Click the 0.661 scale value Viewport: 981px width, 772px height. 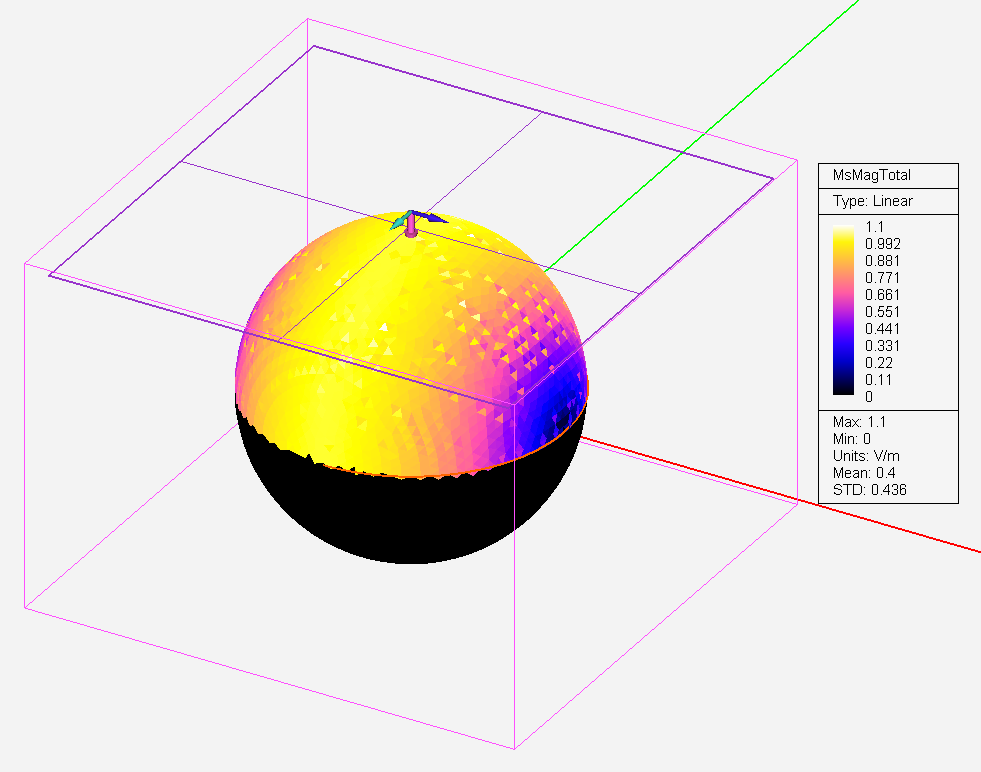(x=882, y=294)
